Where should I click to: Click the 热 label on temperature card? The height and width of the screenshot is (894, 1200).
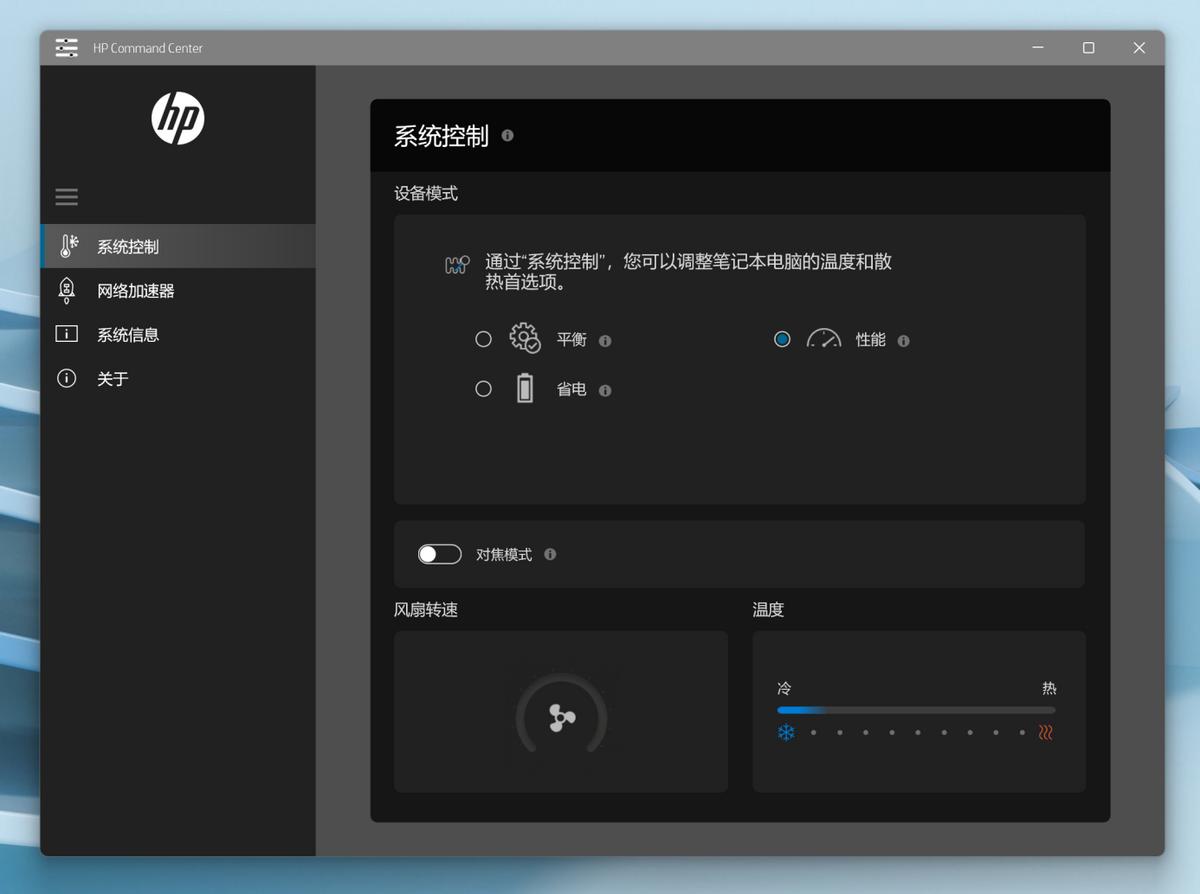click(1049, 688)
